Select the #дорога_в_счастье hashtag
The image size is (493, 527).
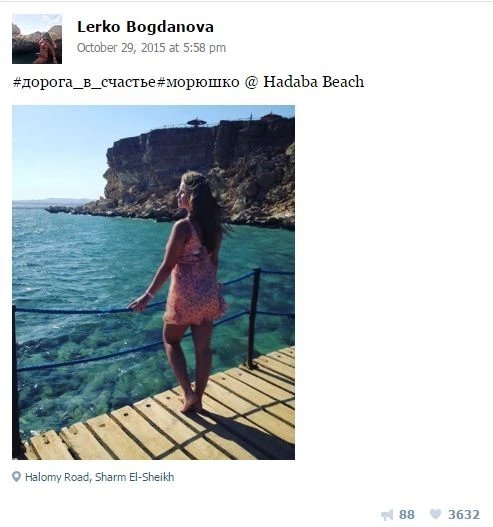pos(84,82)
